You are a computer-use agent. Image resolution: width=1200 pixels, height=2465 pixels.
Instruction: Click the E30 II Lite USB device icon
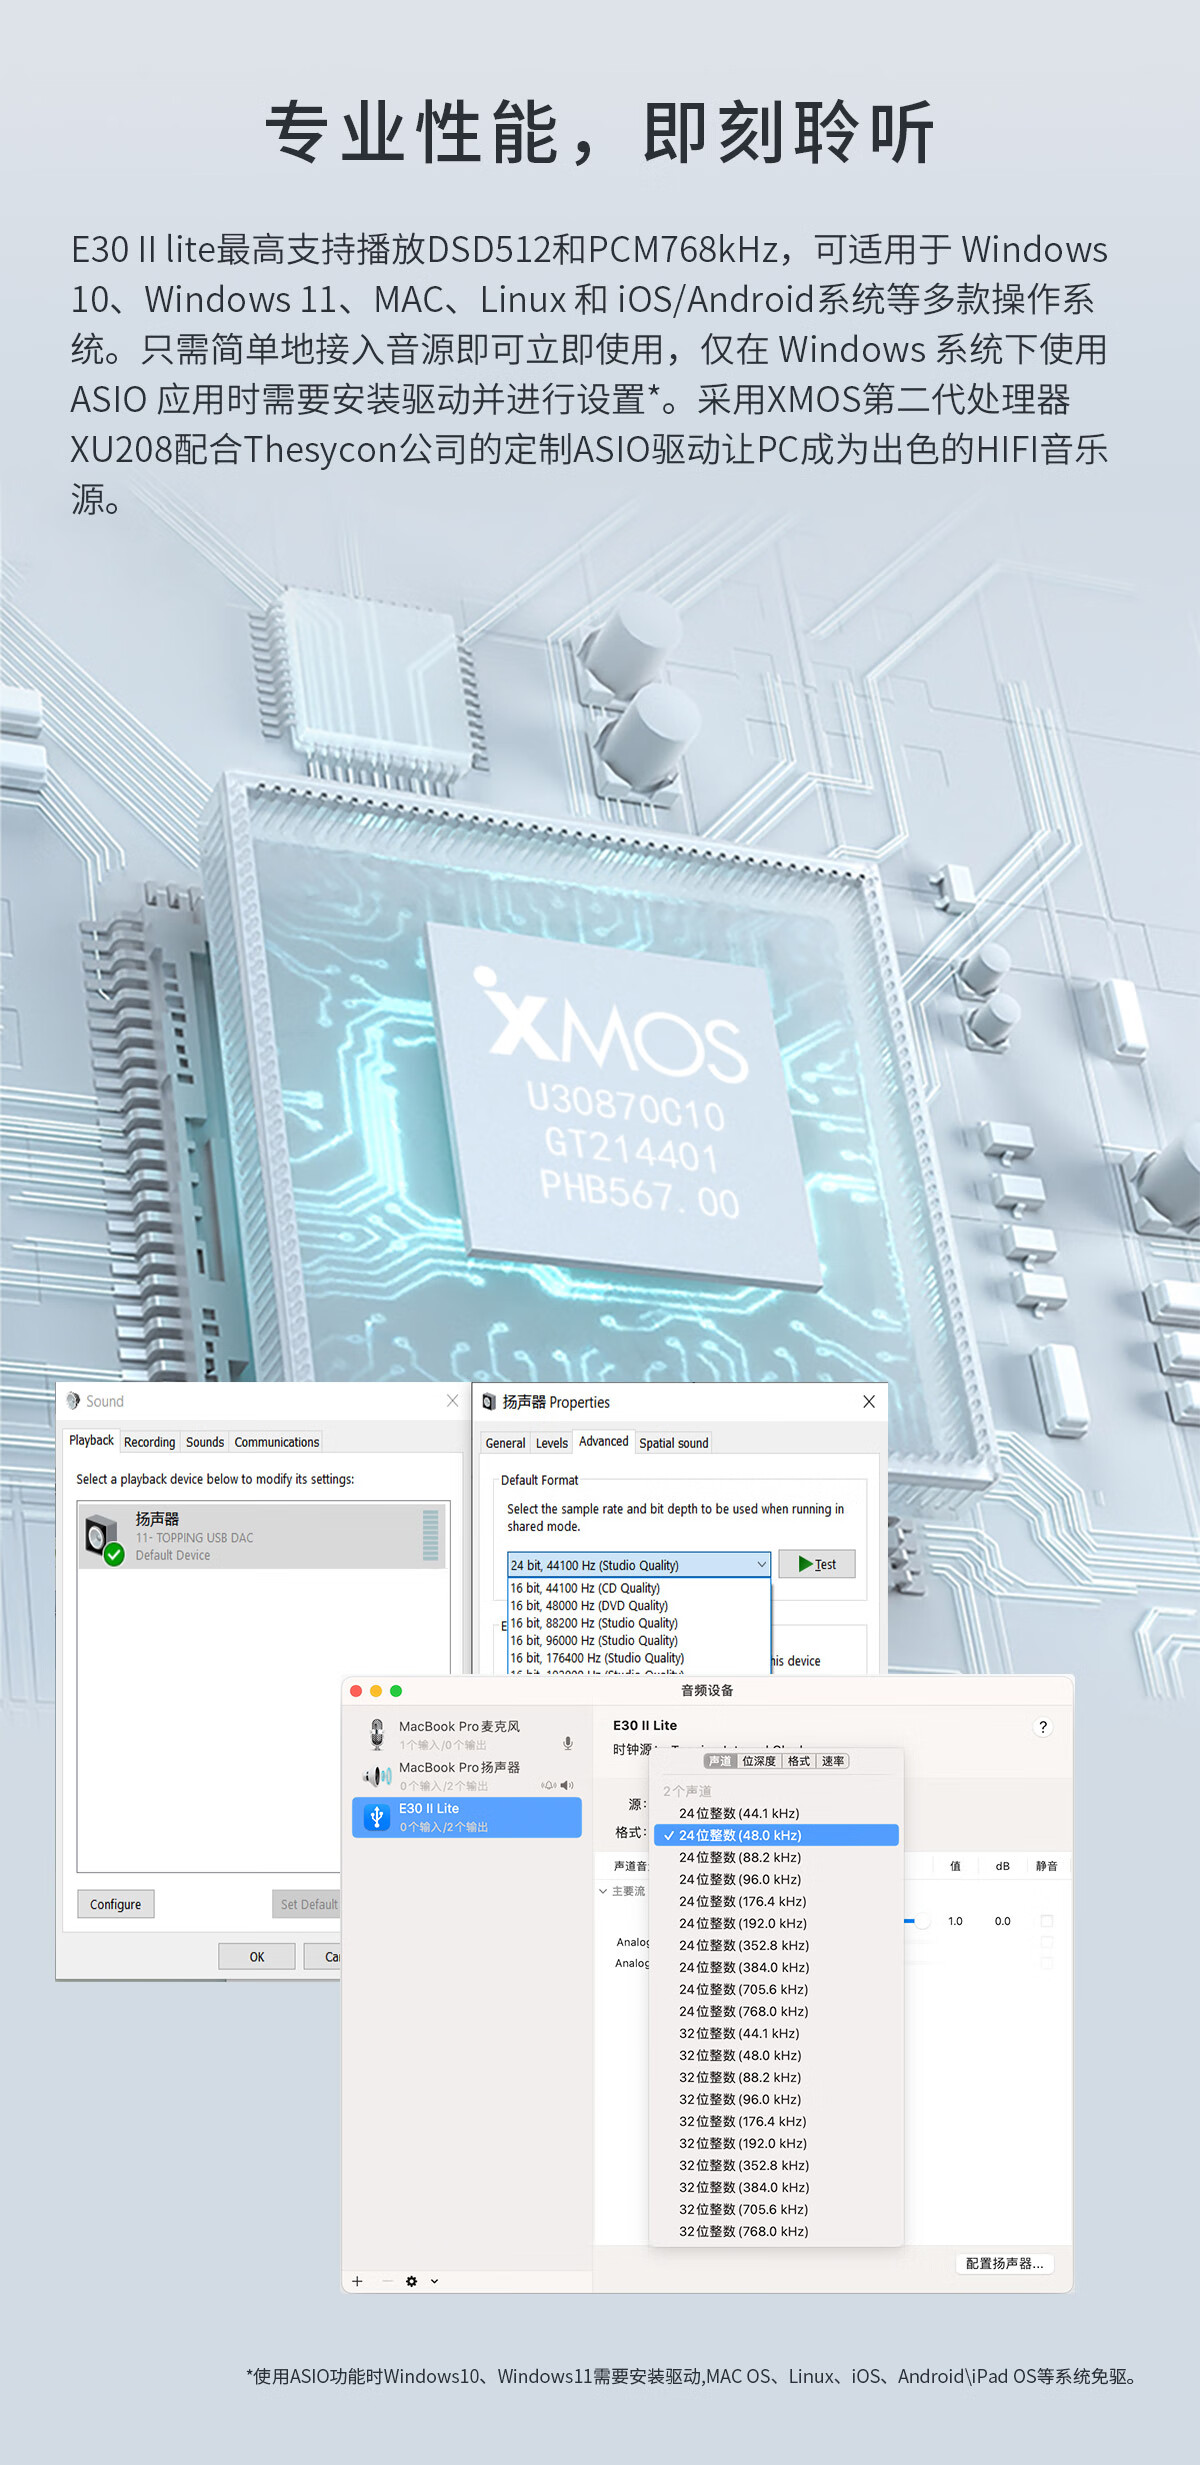(x=376, y=1817)
